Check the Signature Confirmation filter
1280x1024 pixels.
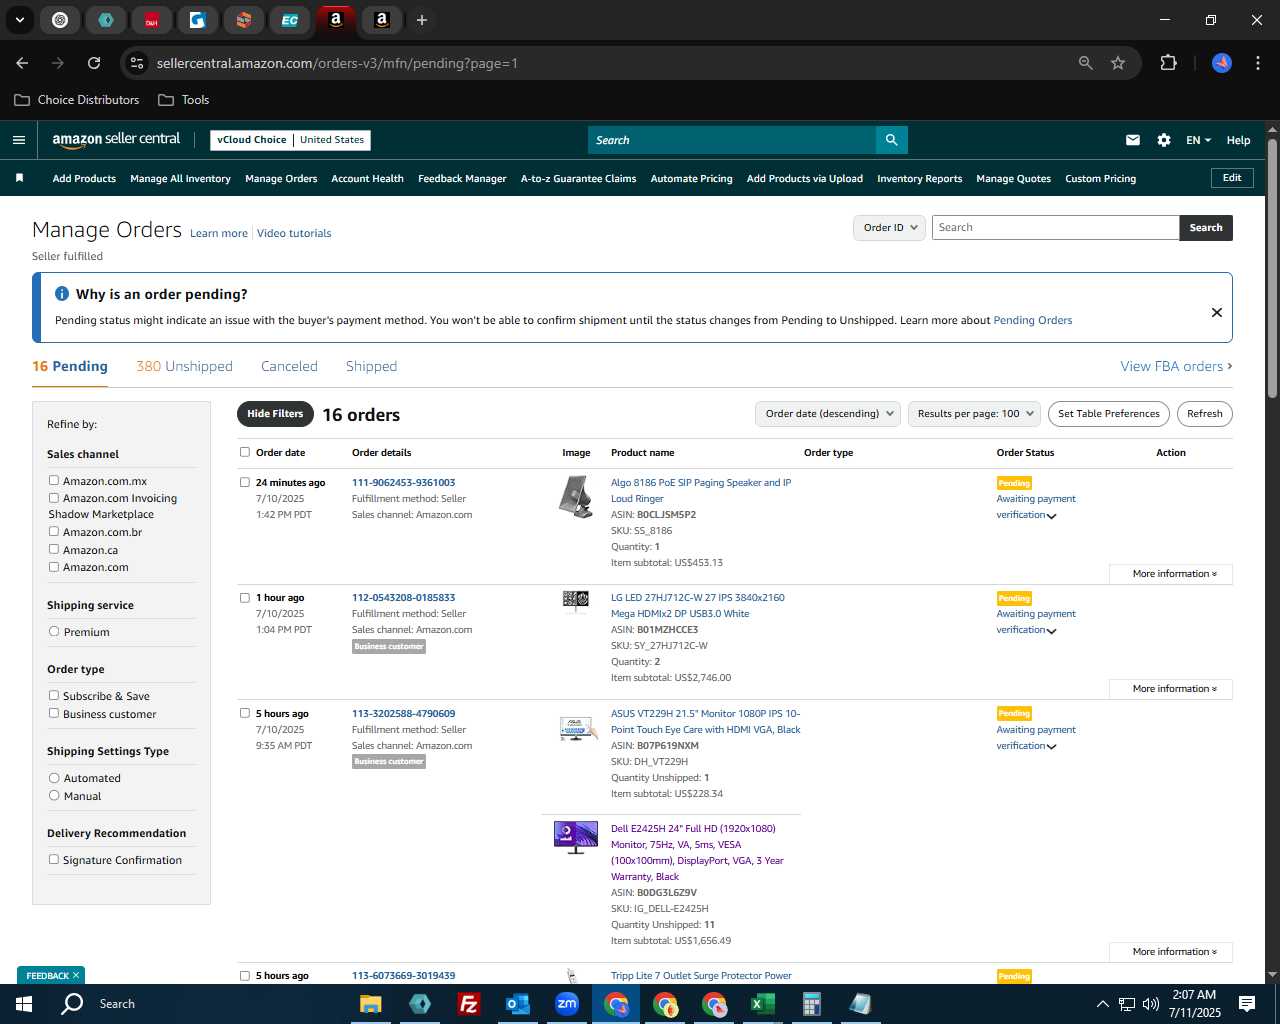54,860
